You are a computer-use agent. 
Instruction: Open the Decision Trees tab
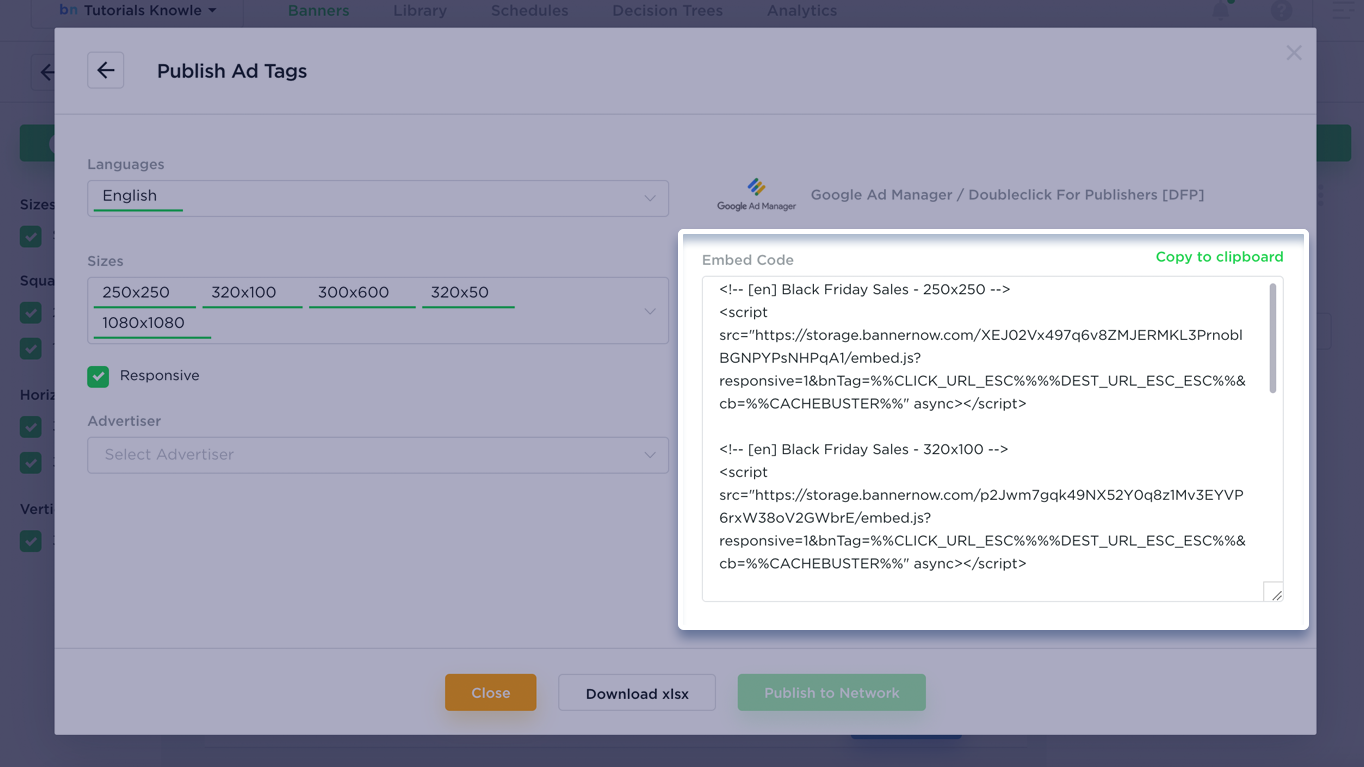[667, 11]
